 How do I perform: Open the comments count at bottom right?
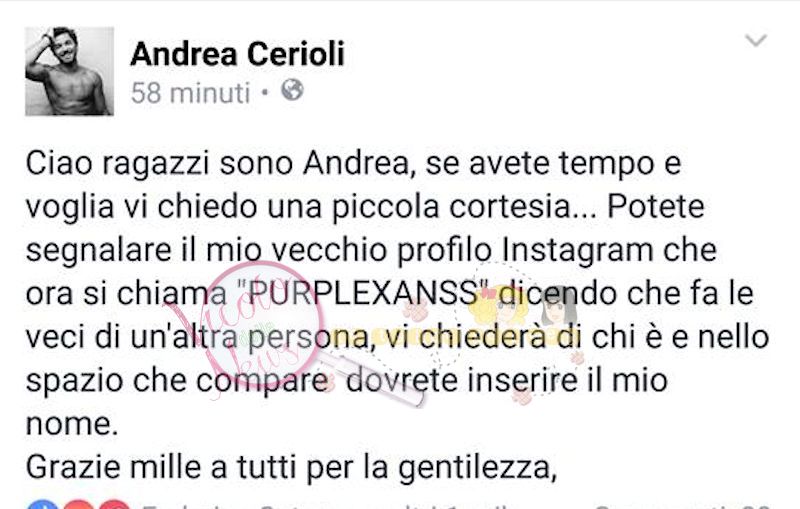(x=683, y=506)
